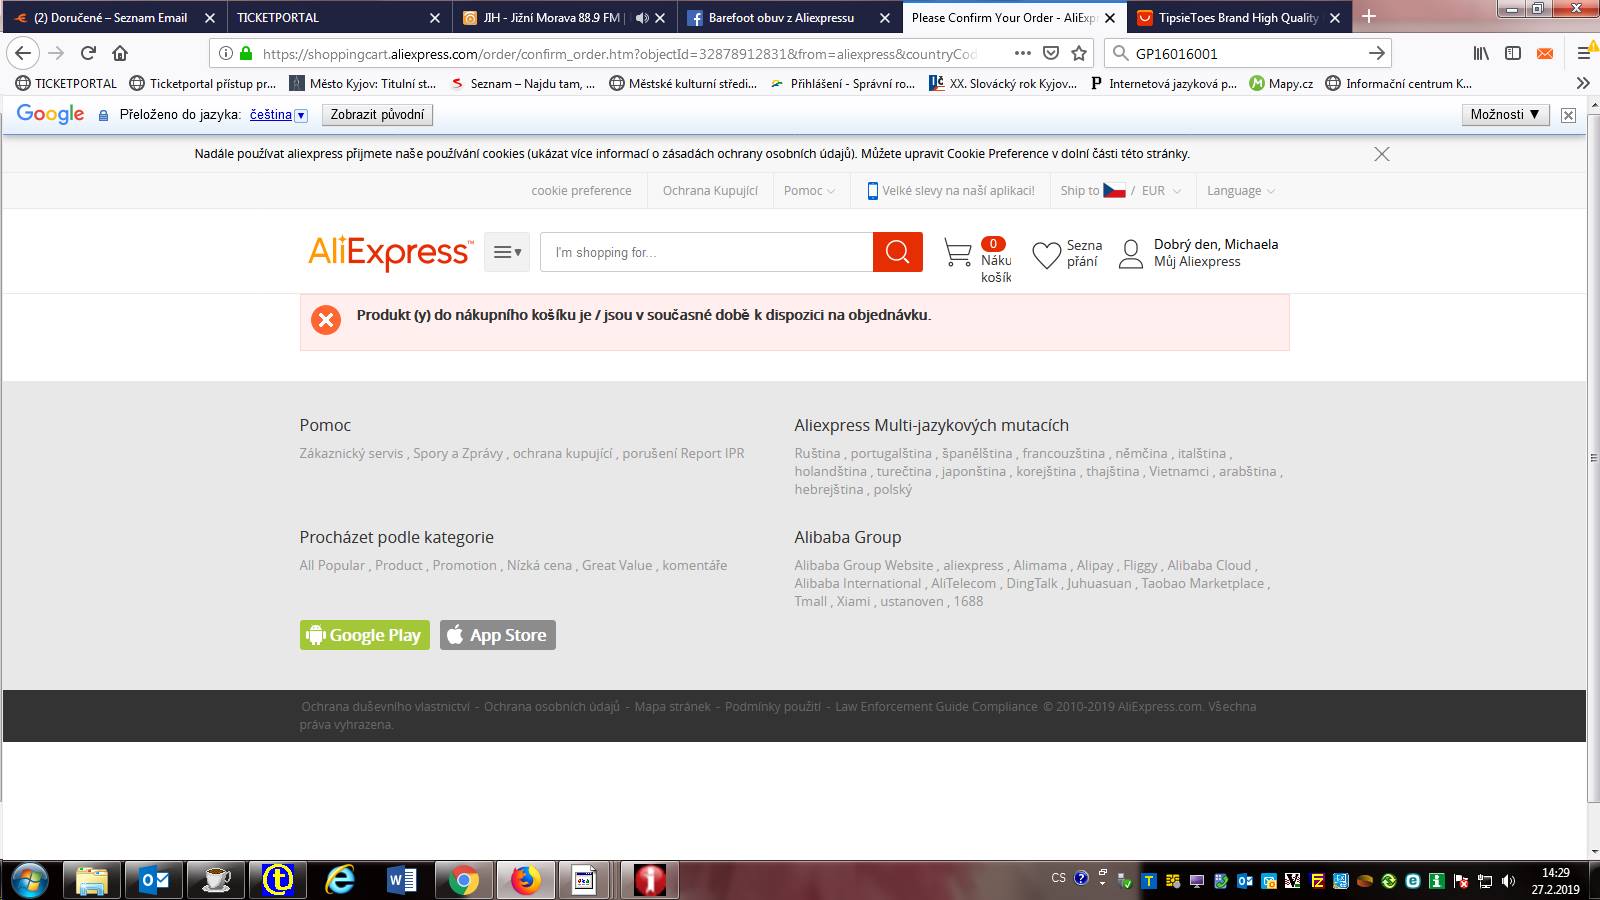Bookmark this page with the star icon
Screen dimensions: 1600x900
1079,53
